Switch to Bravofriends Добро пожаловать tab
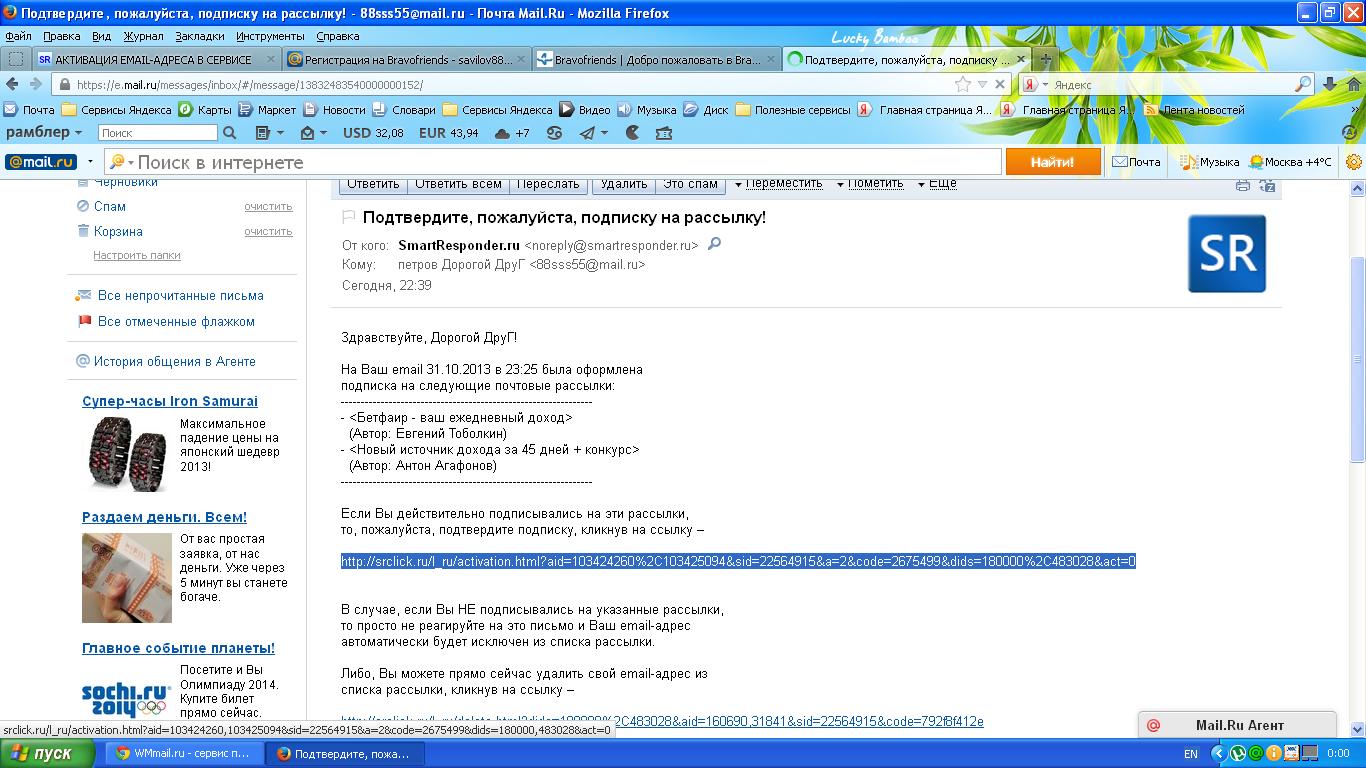 (x=657, y=60)
